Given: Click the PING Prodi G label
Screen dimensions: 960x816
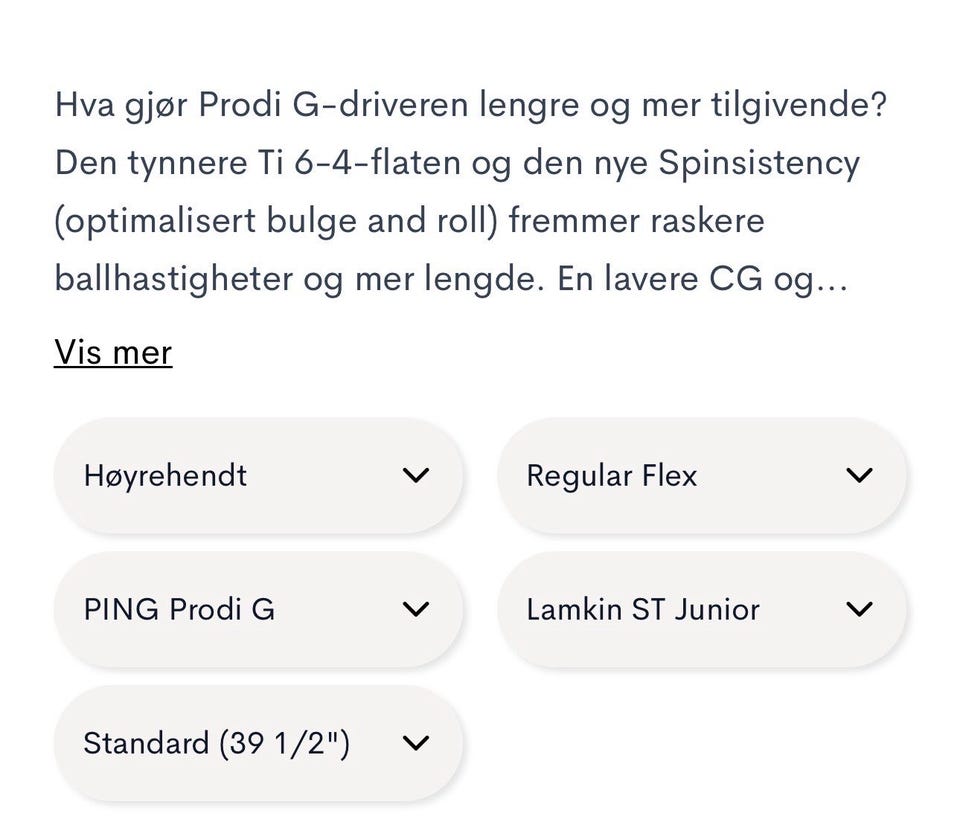Looking at the screenshot, I should 179,609.
